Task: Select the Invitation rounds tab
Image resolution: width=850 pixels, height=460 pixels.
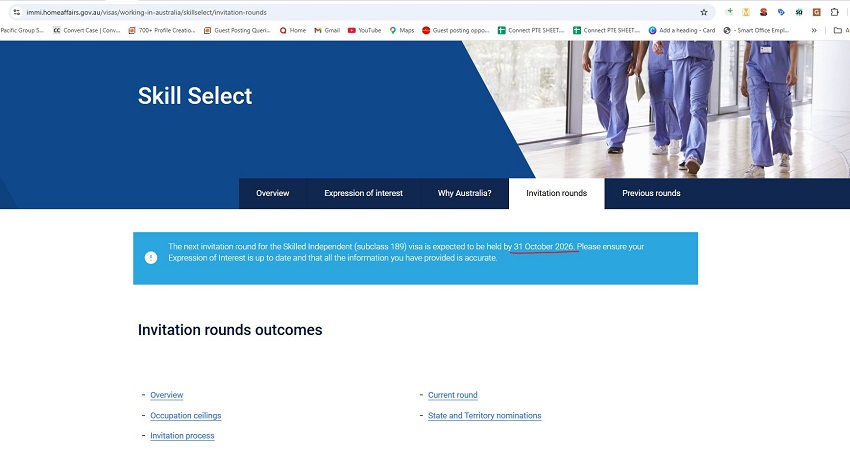Action: 557,193
